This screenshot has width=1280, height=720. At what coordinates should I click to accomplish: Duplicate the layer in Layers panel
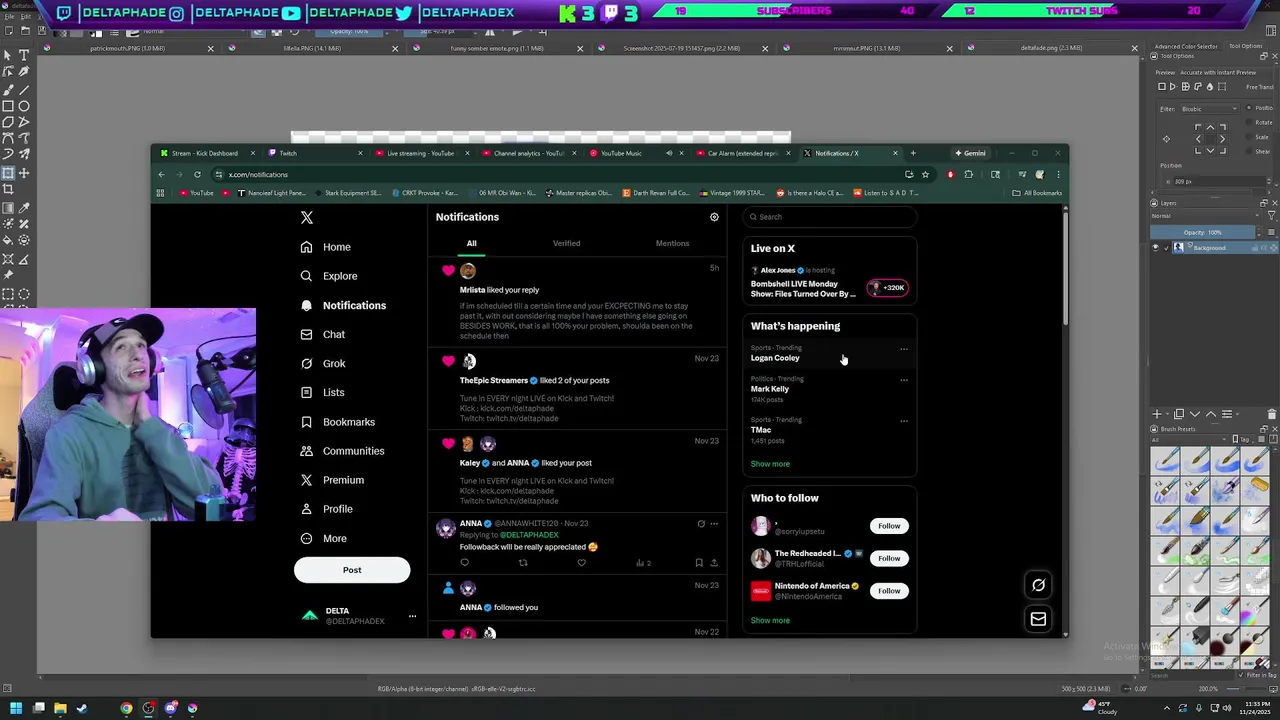coord(1179,414)
